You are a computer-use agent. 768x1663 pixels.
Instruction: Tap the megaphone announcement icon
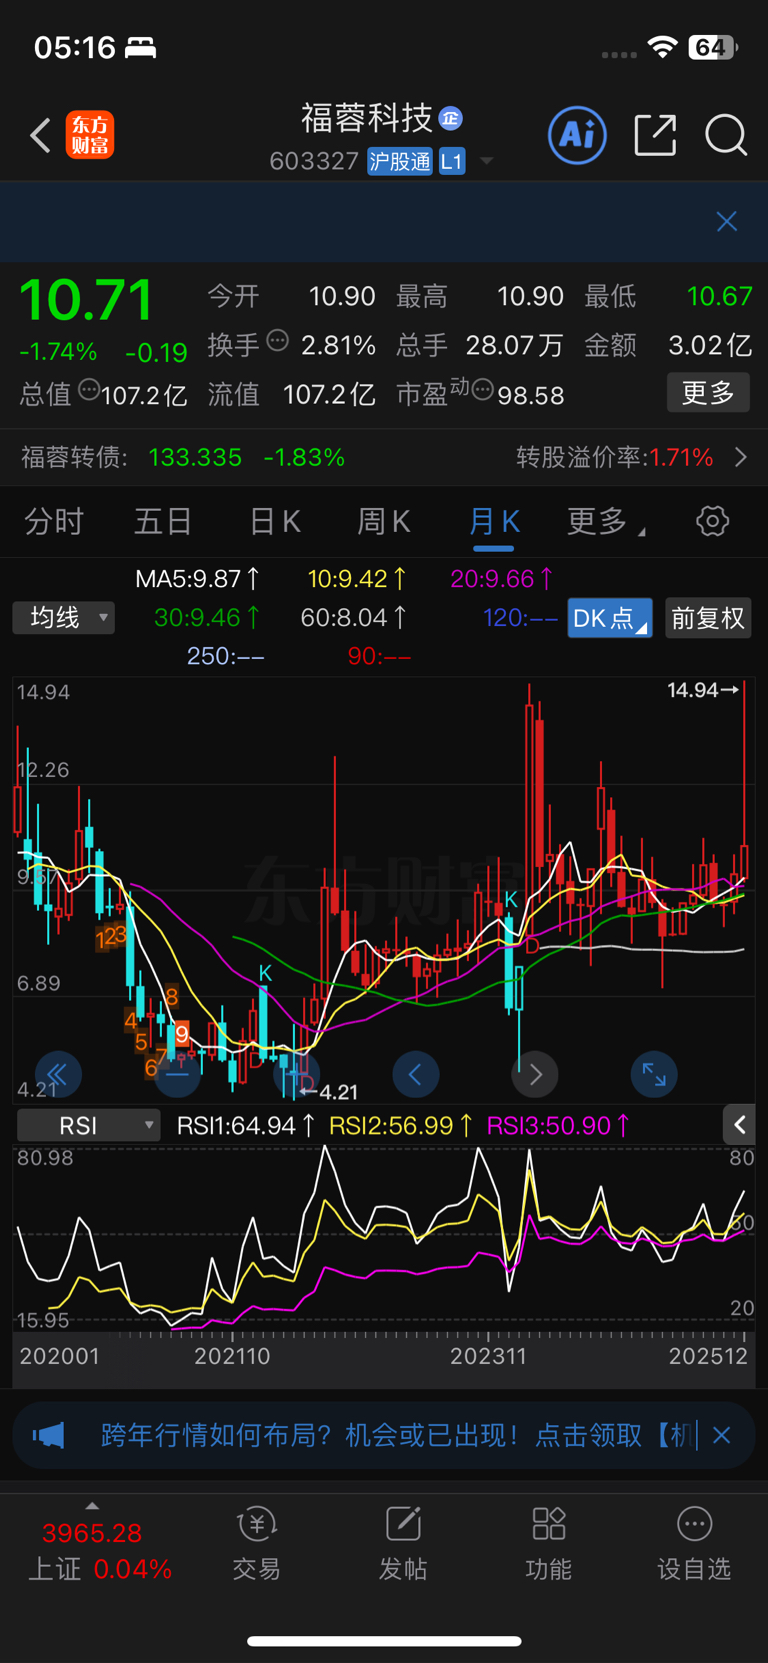tap(48, 1436)
